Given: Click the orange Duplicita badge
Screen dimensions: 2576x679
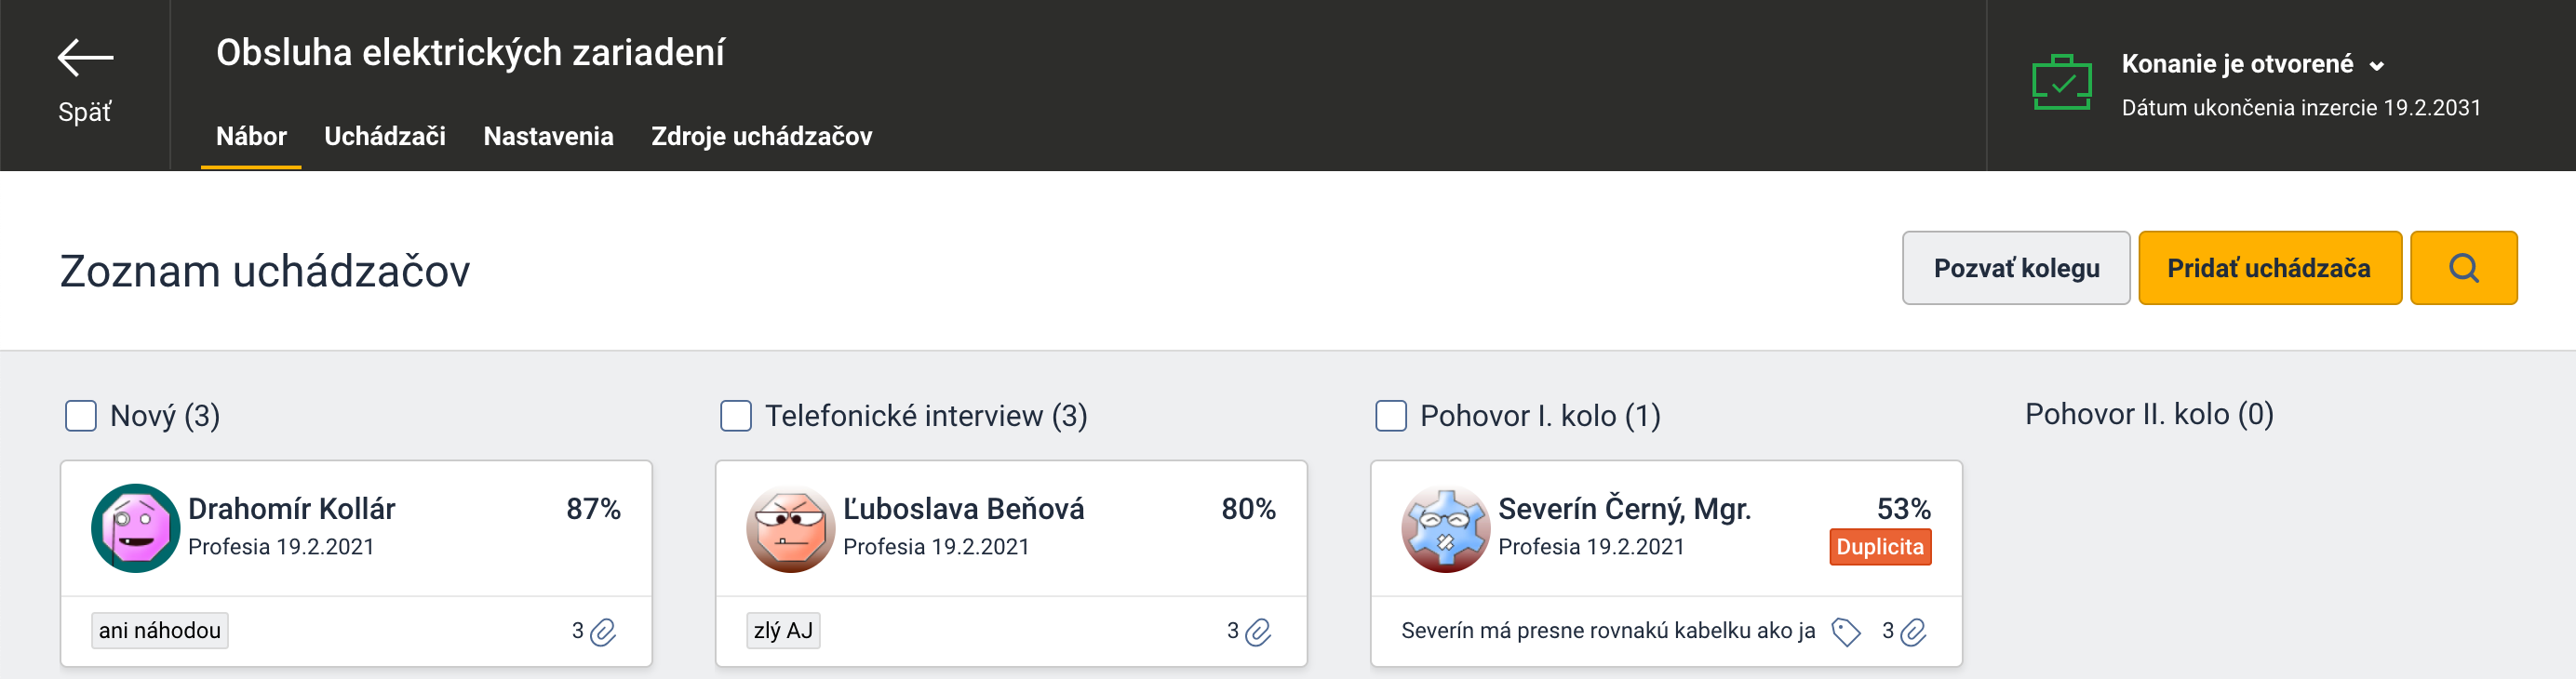Looking at the screenshot, I should click(1880, 547).
